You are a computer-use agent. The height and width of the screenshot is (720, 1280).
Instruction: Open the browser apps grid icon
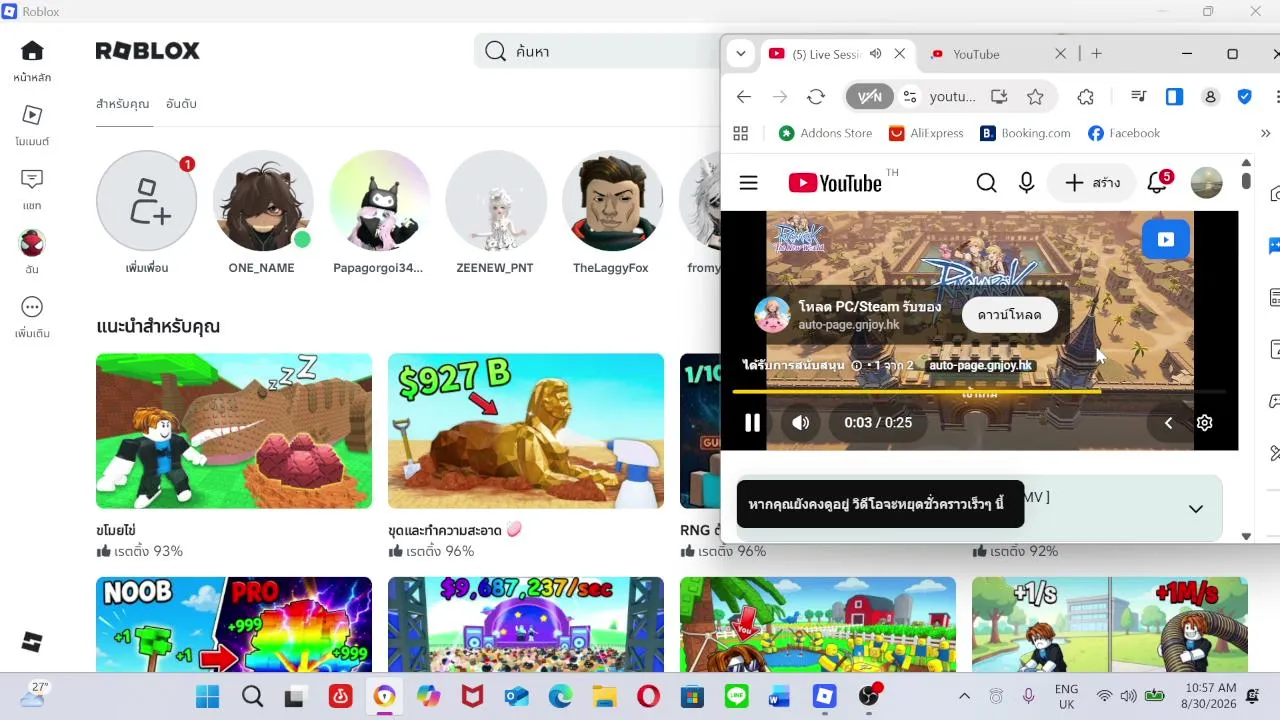click(741, 133)
